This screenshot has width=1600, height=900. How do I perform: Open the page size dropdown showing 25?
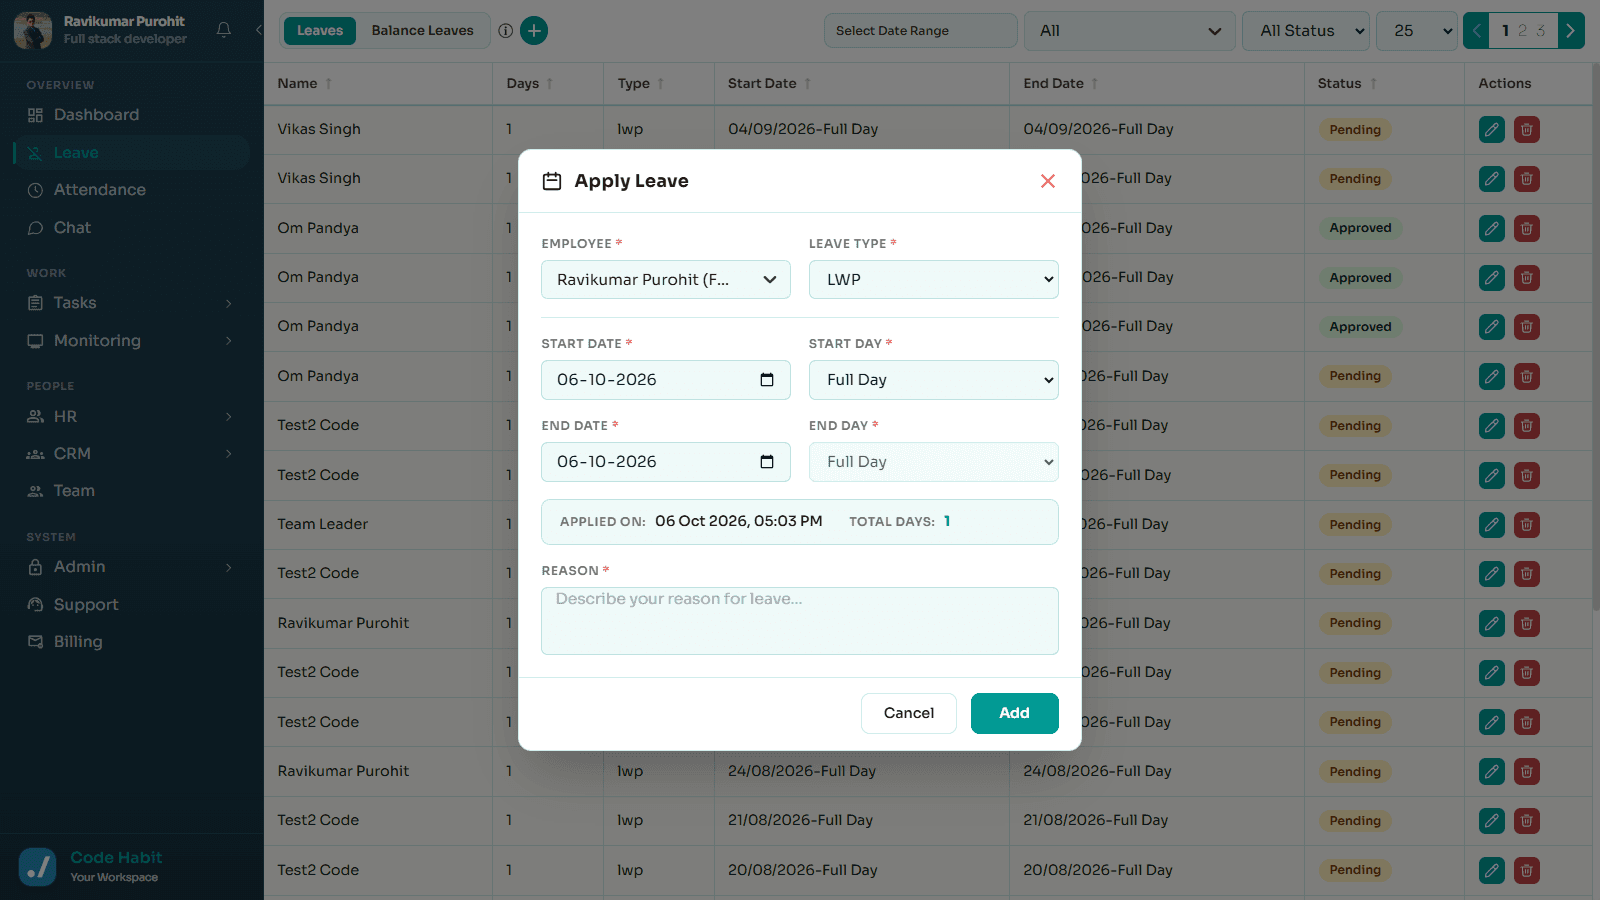pos(1417,31)
